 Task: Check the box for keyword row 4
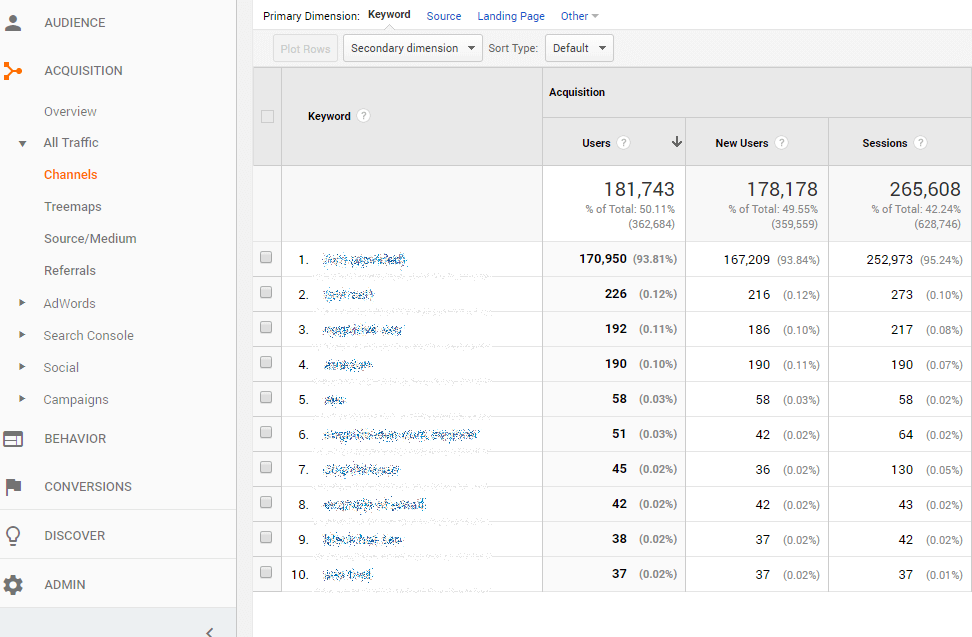click(x=266, y=362)
